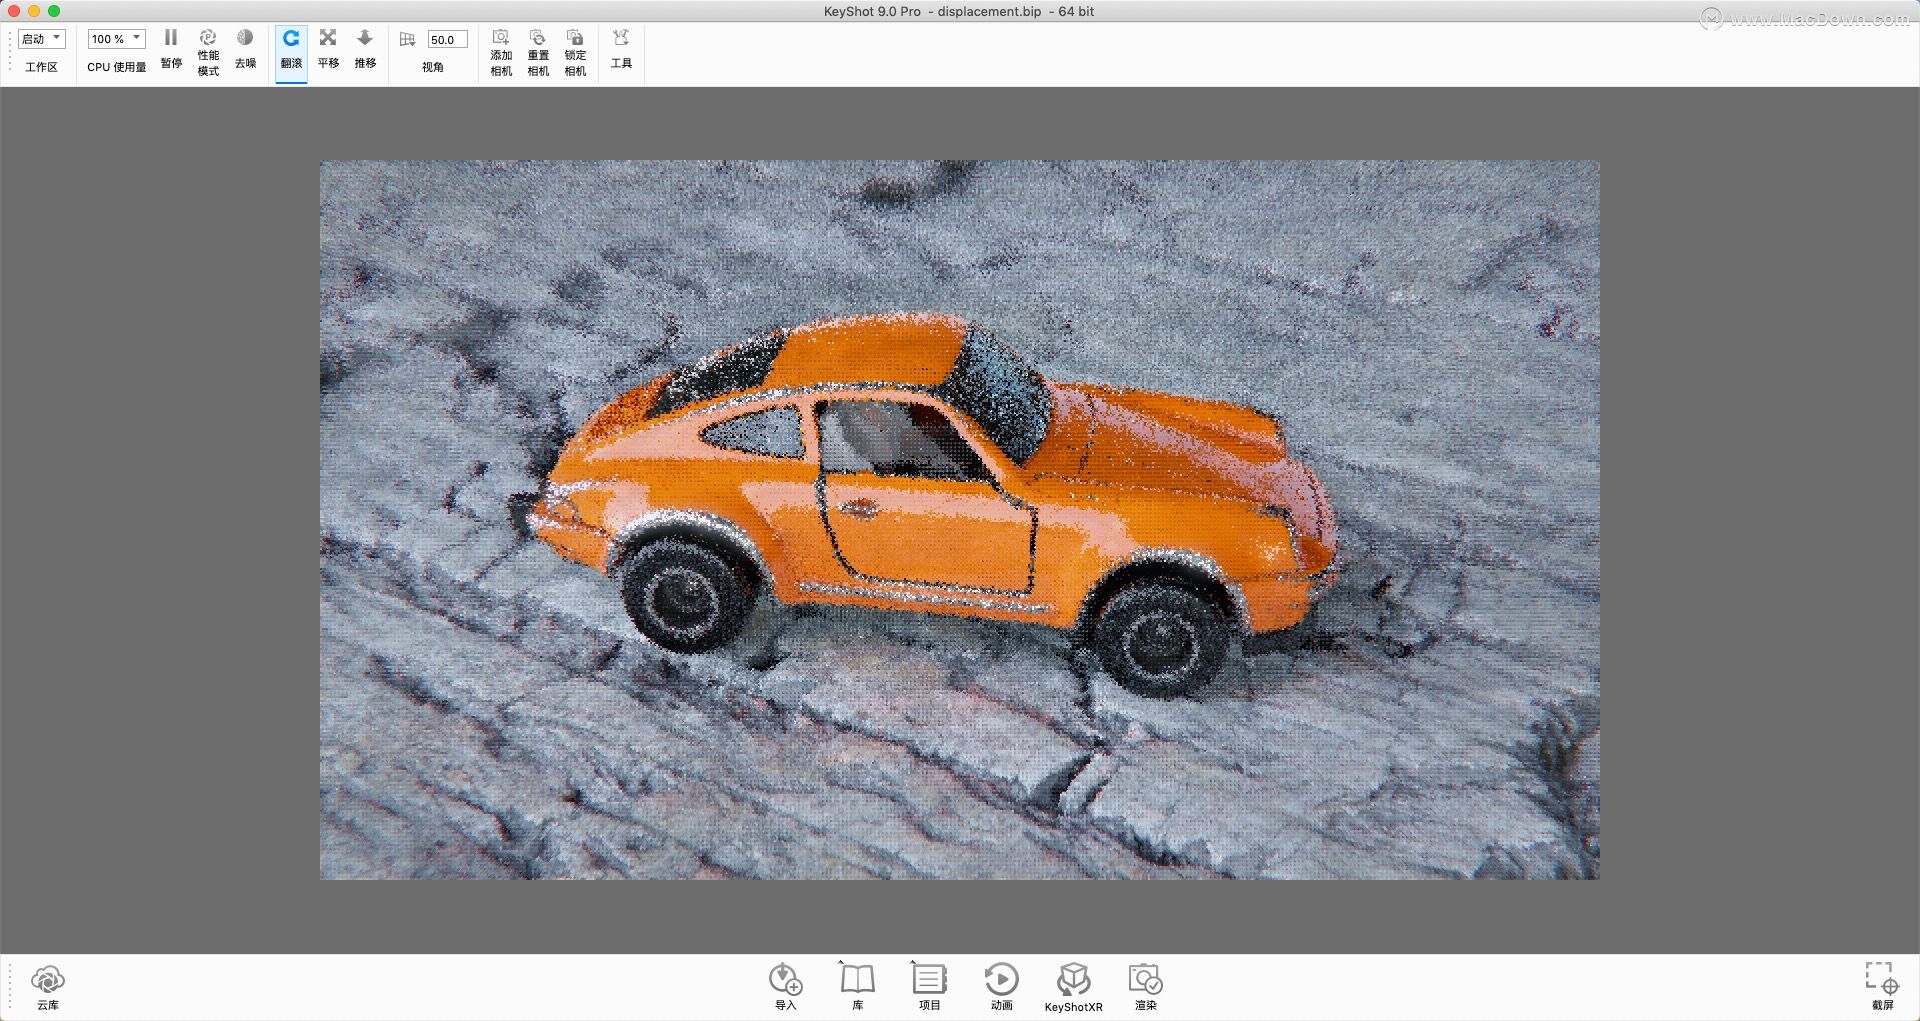
Task: Click 导入 to import a model
Action: [x=785, y=985]
